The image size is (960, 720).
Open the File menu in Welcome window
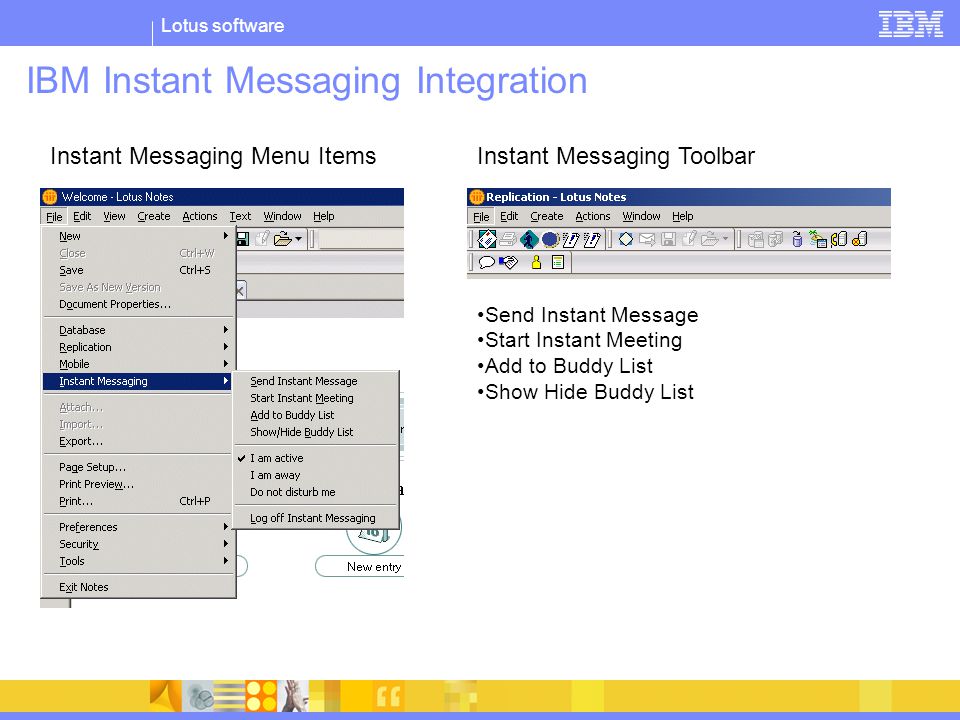pos(54,216)
